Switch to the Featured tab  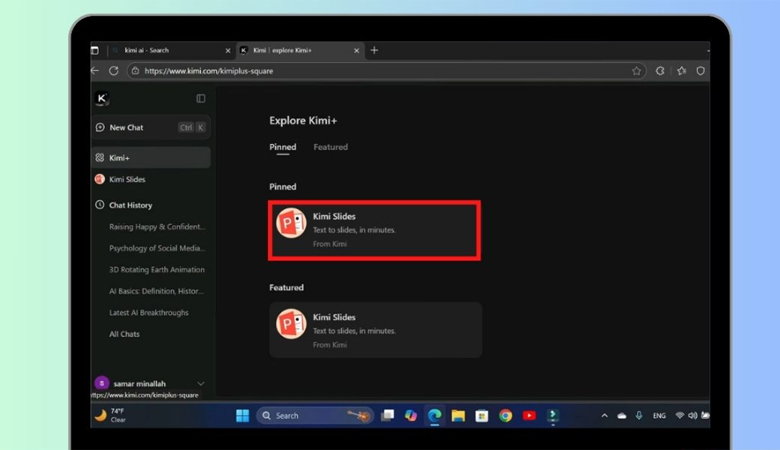click(x=330, y=147)
